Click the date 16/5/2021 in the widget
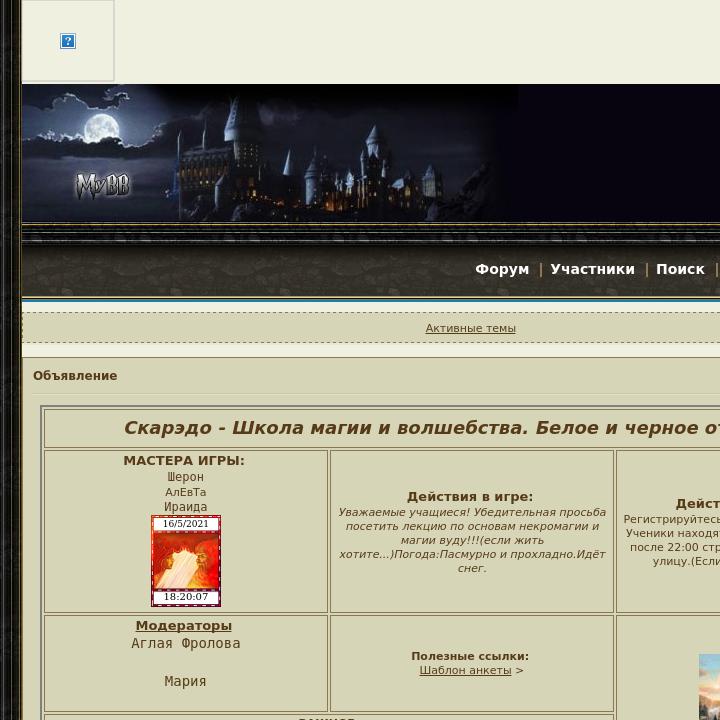The height and width of the screenshot is (720, 720). (x=186, y=524)
